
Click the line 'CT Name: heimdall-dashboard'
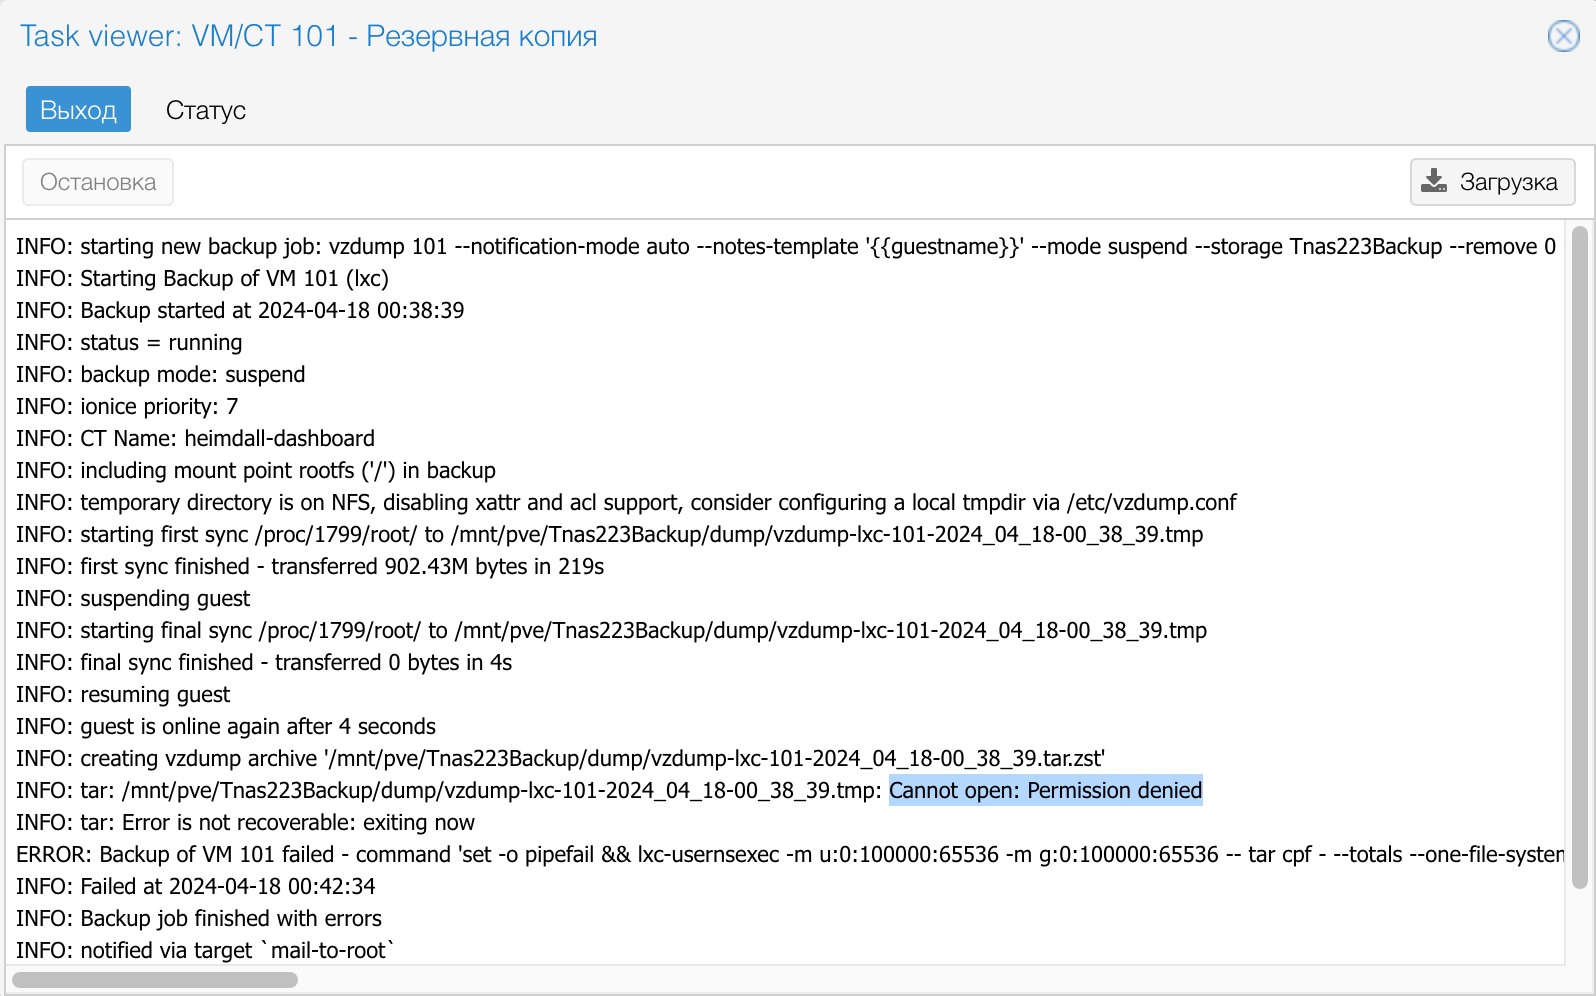[195, 438]
